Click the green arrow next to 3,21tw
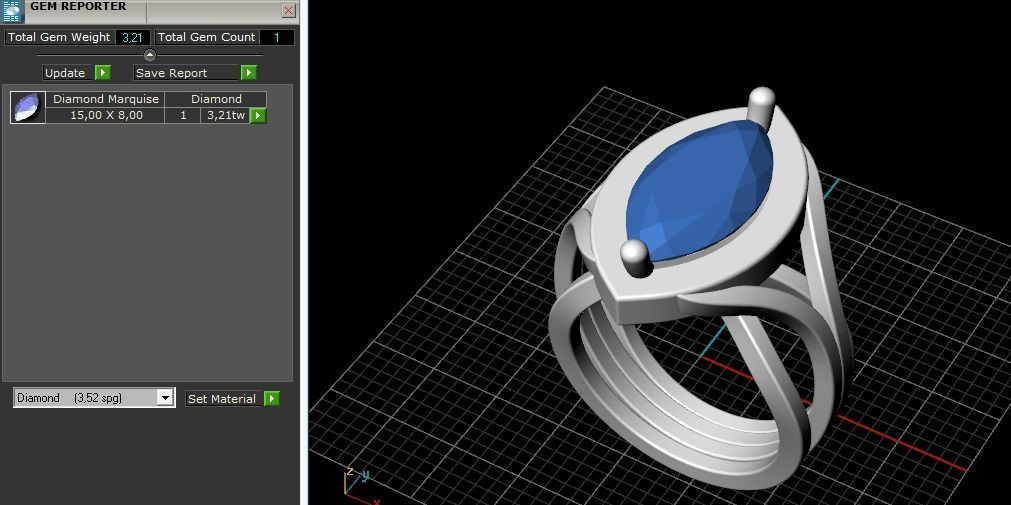The height and width of the screenshot is (505, 1011). coord(258,115)
